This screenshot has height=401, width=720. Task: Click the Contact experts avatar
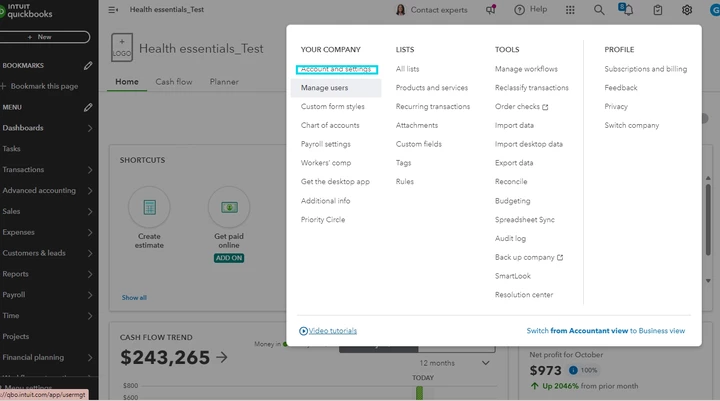pos(400,10)
